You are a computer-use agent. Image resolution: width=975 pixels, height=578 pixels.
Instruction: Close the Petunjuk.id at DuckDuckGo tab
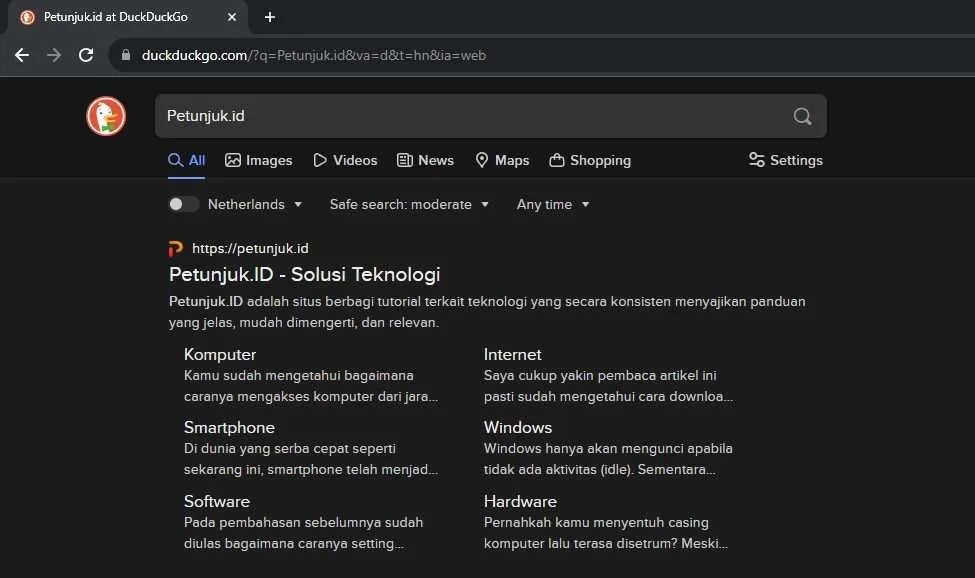click(x=232, y=17)
